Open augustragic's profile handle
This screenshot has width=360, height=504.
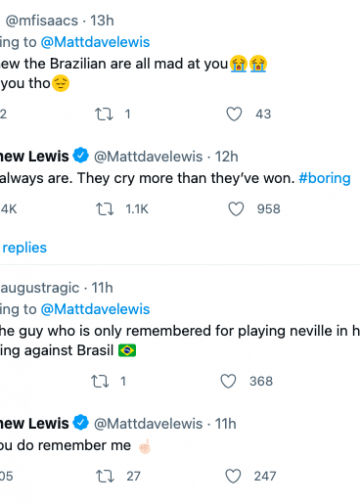(x=40, y=288)
